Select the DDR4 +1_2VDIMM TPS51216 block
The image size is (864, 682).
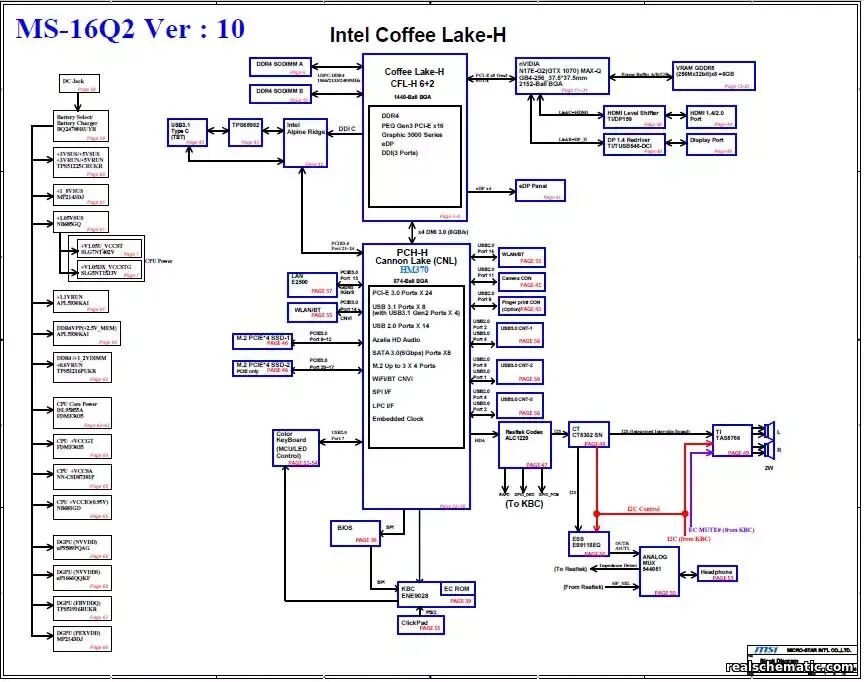click(x=83, y=367)
